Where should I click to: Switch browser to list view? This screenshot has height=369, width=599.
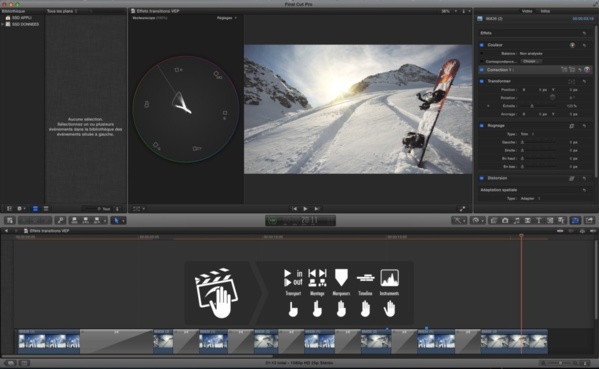[46, 209]
